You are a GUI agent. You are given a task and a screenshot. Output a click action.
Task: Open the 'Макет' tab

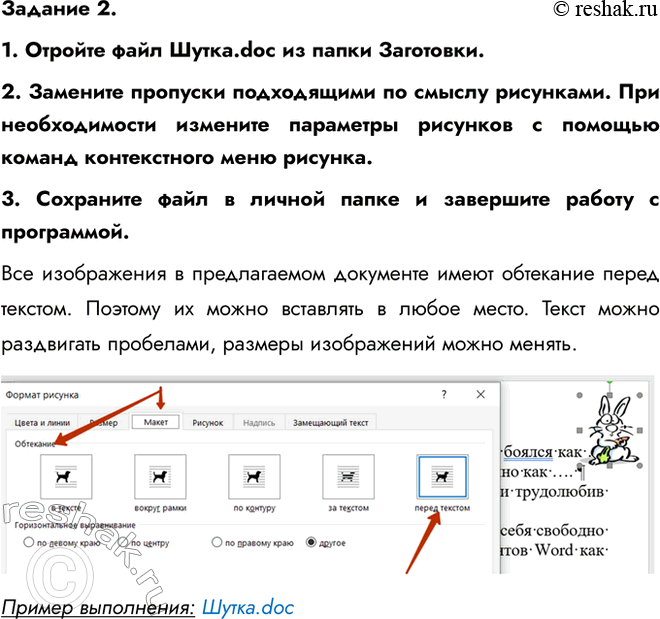(156, 423)
